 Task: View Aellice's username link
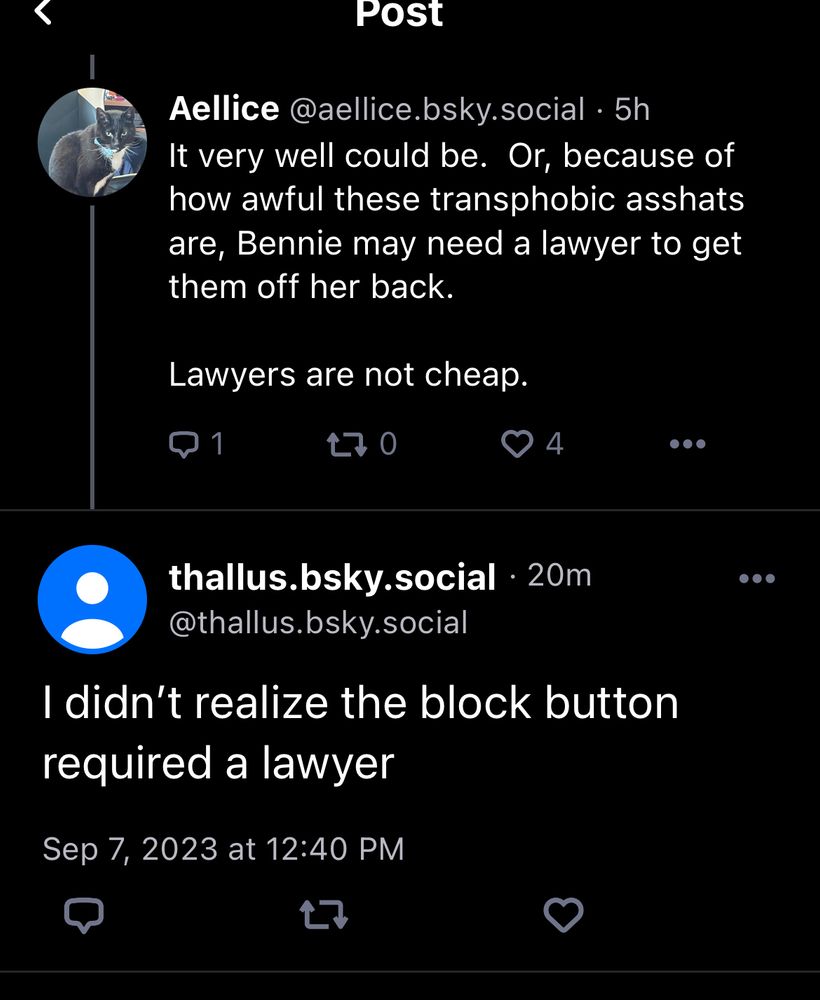[x=224, y=108]
